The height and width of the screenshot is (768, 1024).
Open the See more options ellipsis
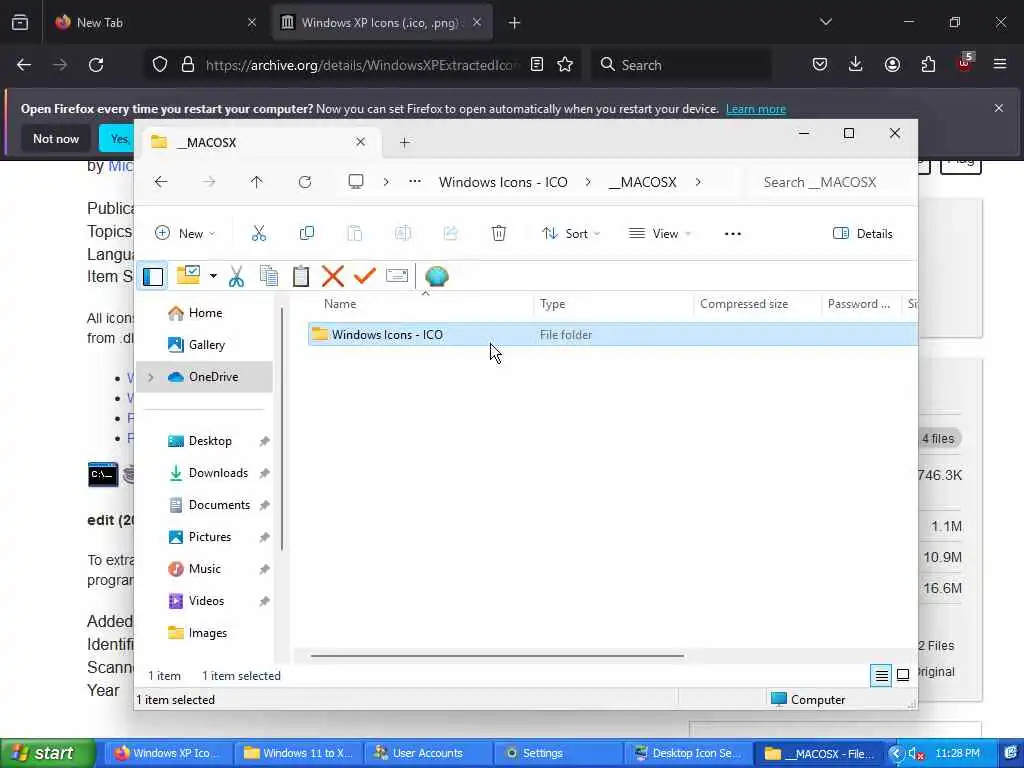point(733,234)
